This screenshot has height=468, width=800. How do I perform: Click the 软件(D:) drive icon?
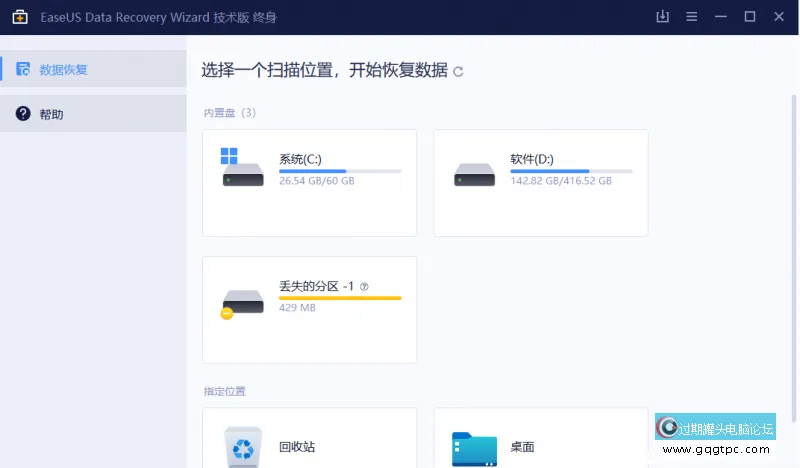pyautogui.click(x=474, y=175)
